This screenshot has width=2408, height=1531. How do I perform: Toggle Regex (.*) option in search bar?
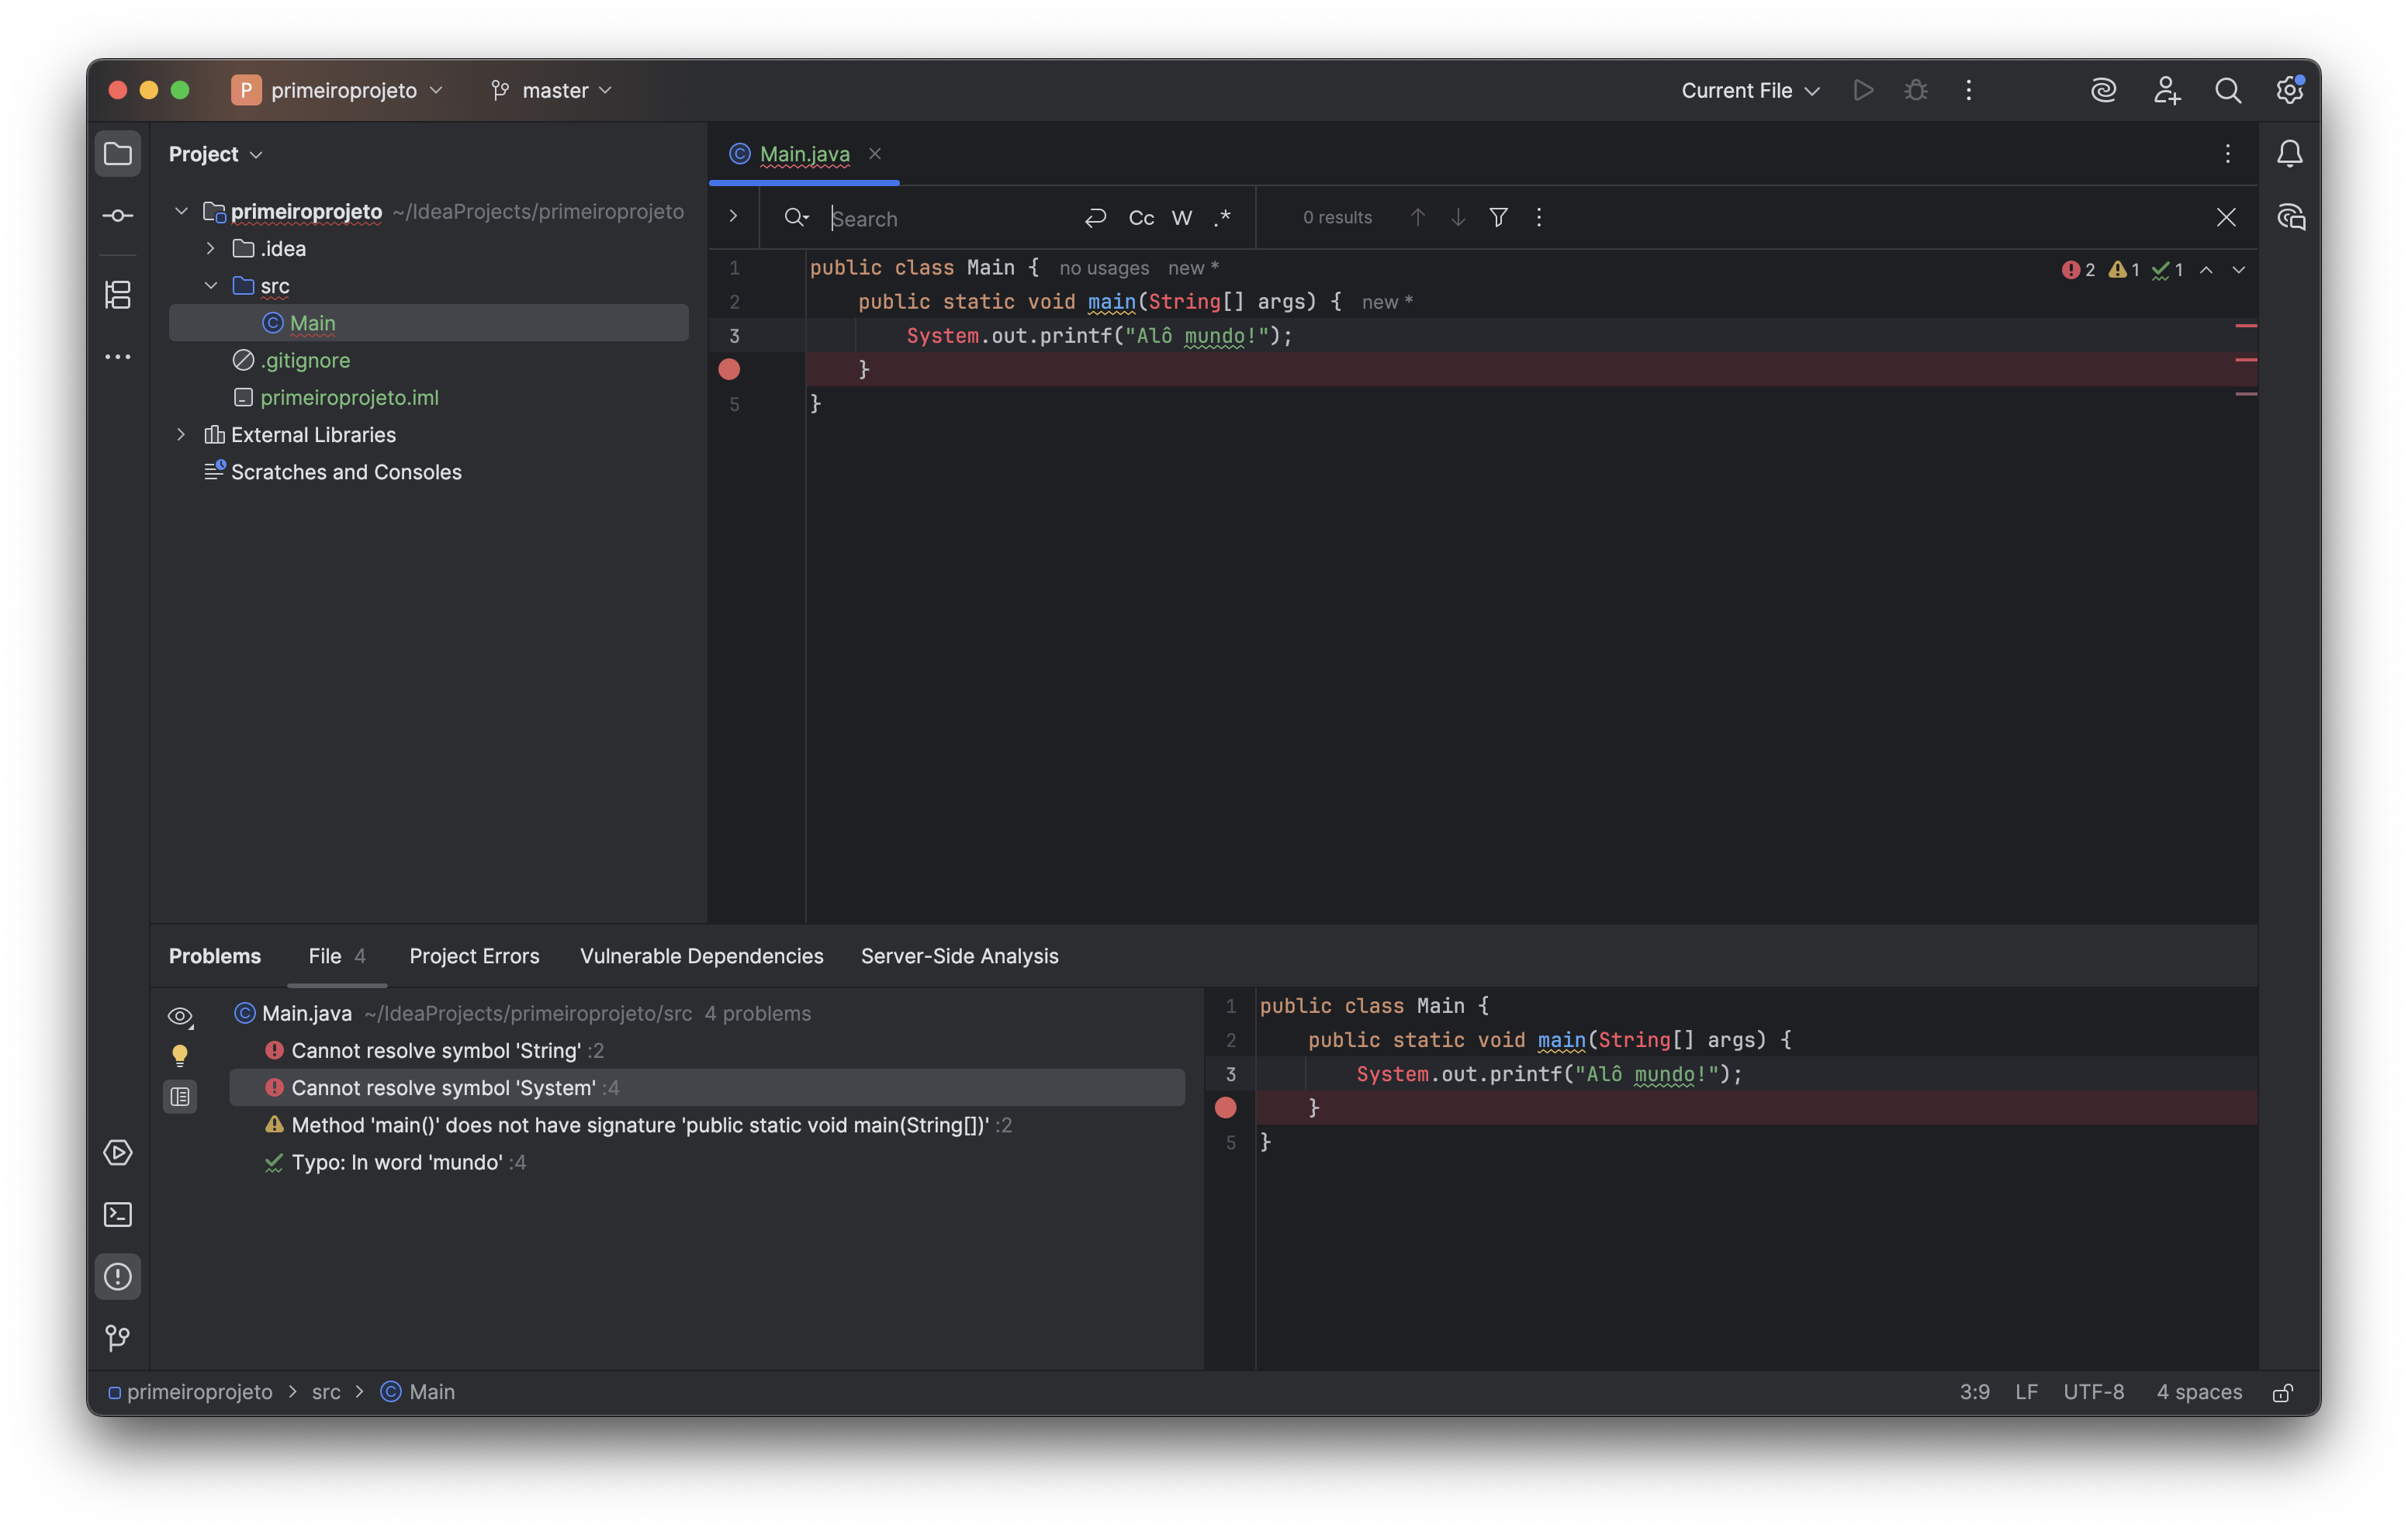coord(1222,217)
